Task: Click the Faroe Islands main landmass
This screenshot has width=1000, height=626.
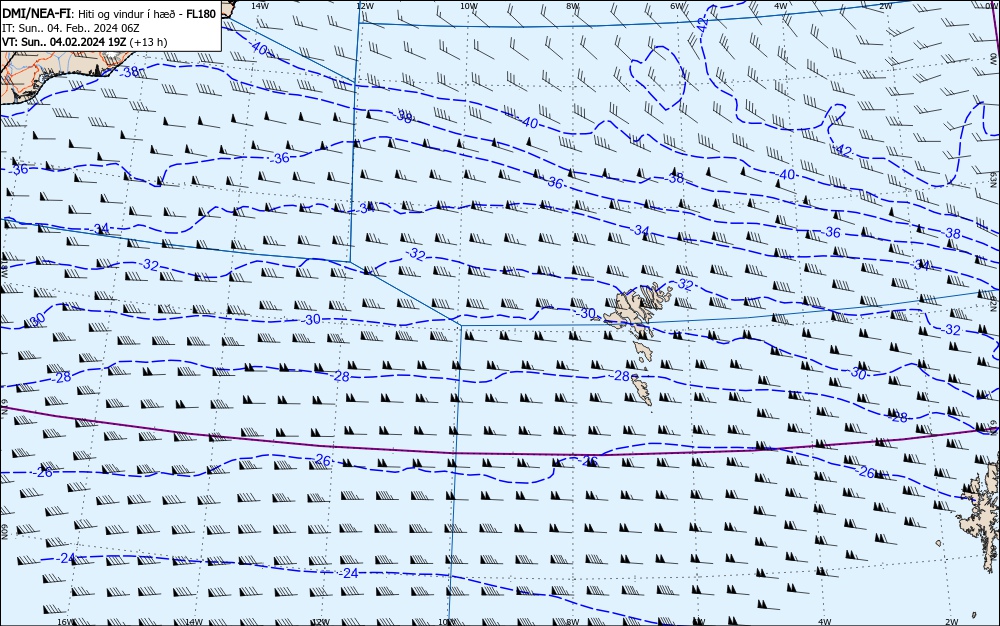Action: coord(638,307)
